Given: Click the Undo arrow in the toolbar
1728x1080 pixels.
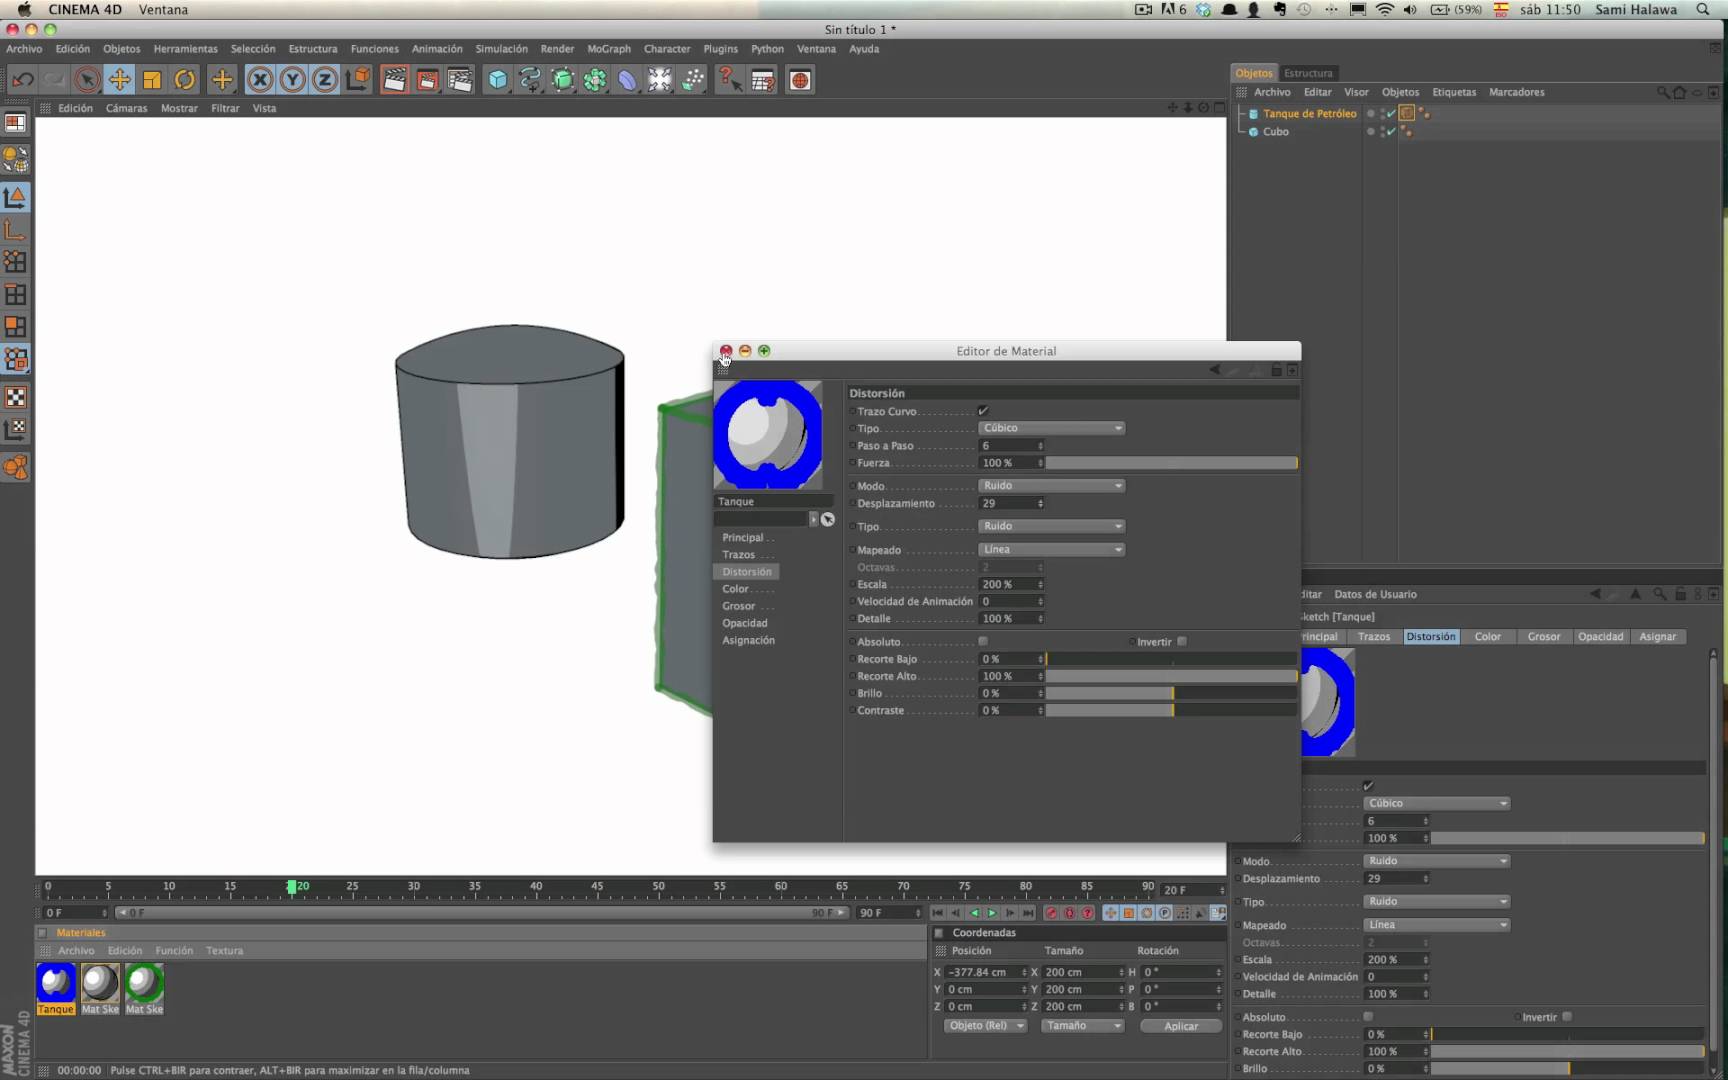Looking at the screenshot, I should (x=23, y=80).
